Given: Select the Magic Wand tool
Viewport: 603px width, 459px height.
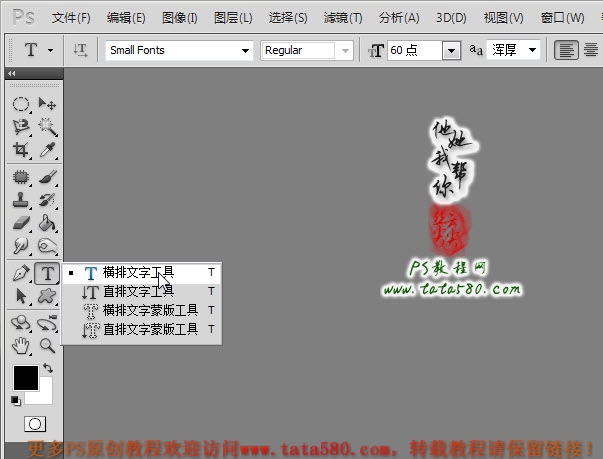Looking at the screenshot, I should [47, 127].
